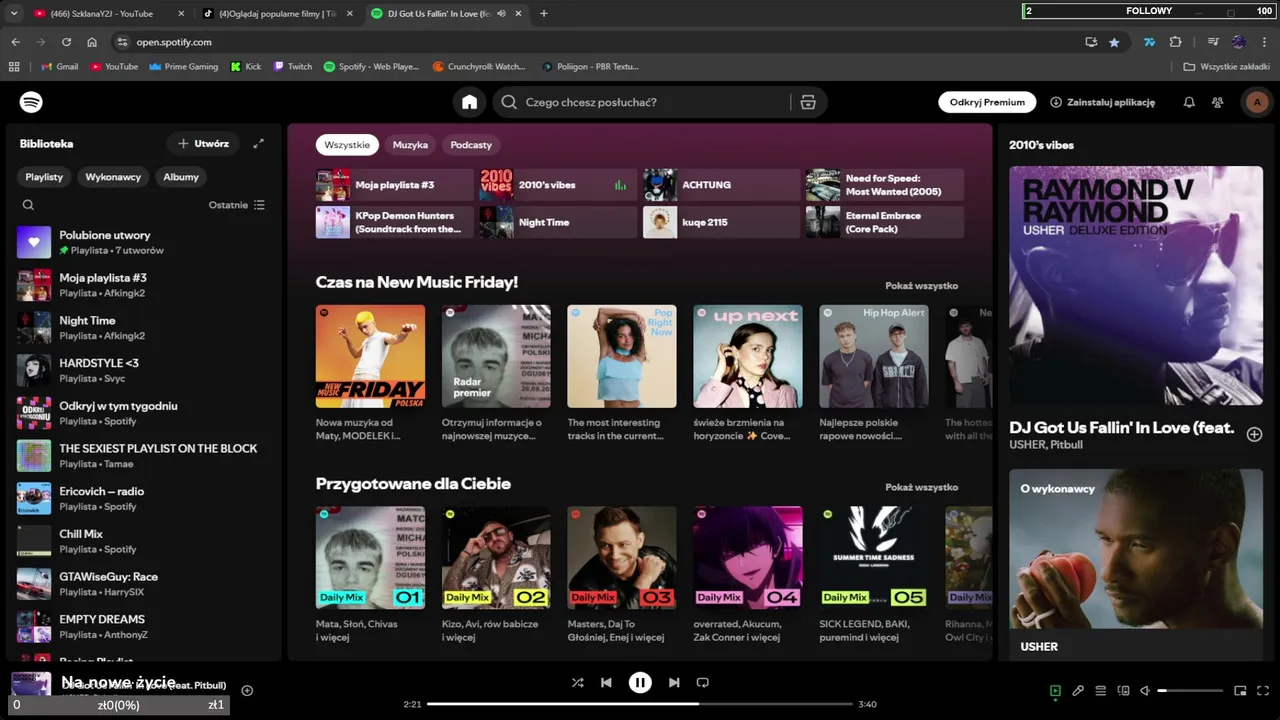Select the Podcasty filter chip
Screen dimensions: 1280x720
click(471, 145)
